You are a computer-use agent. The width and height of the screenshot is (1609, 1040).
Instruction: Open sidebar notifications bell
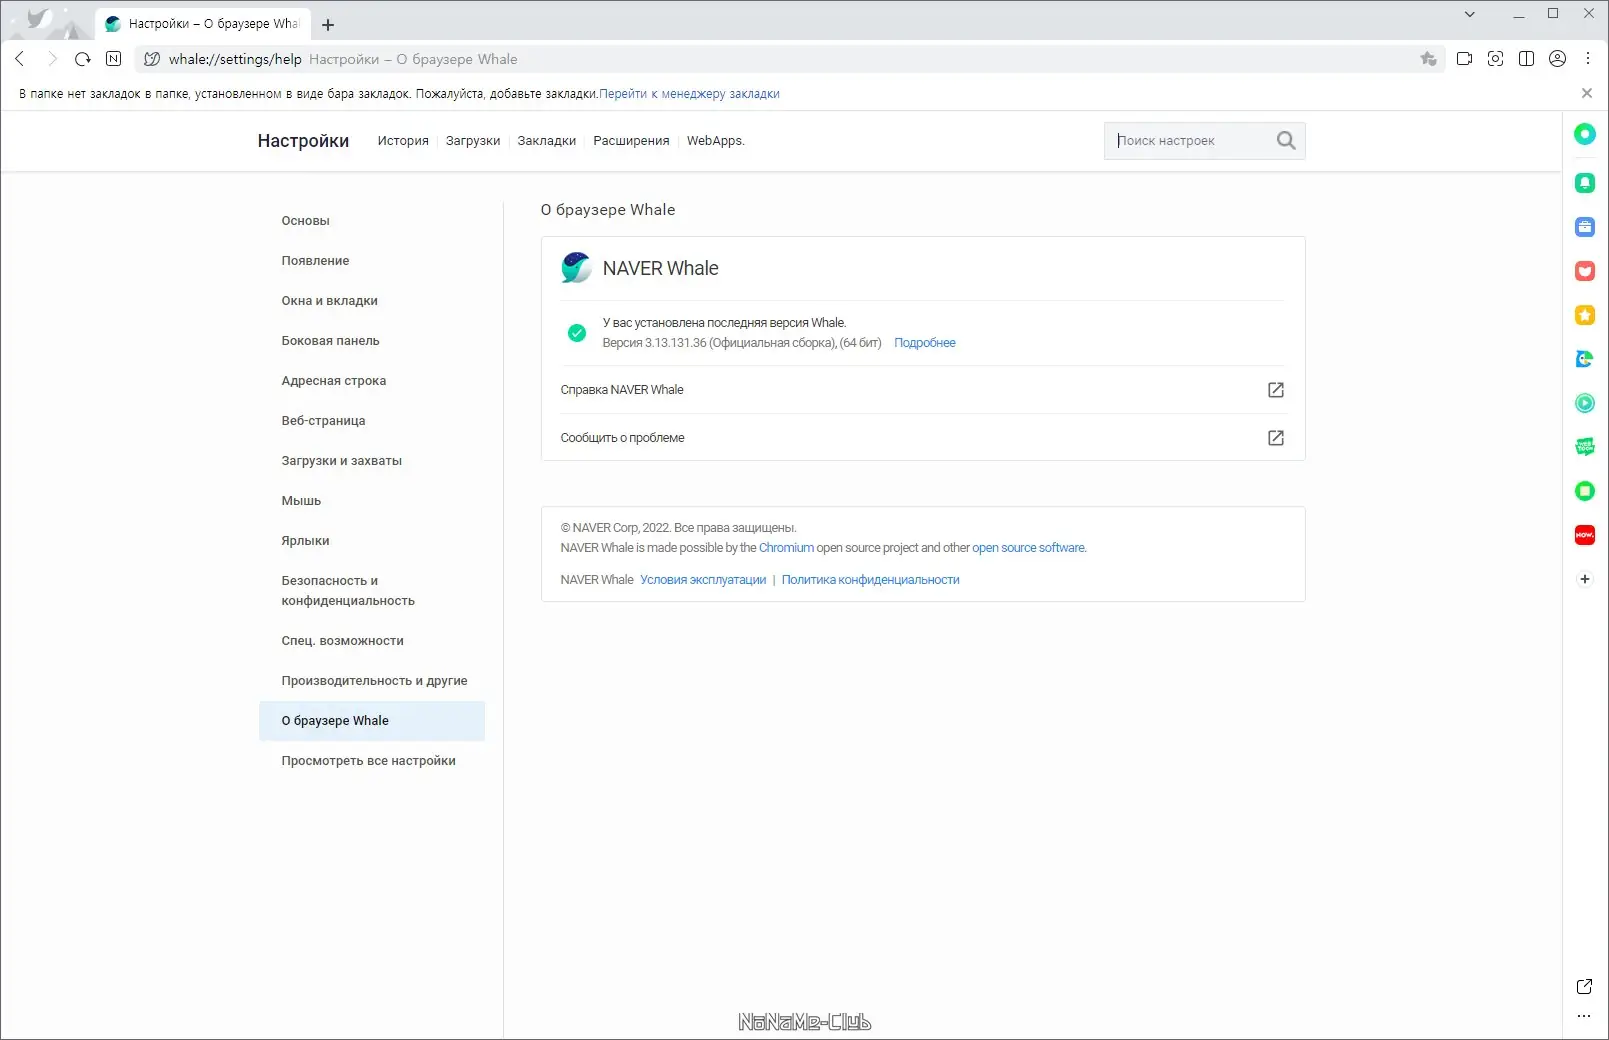pyautogui.click(x=1585, y=182)
